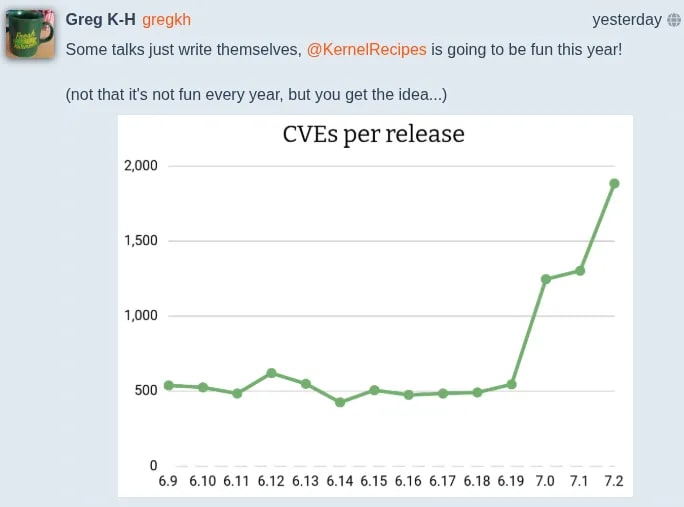
Task: Click the globe visibility icon
Action: pos(674,20)
